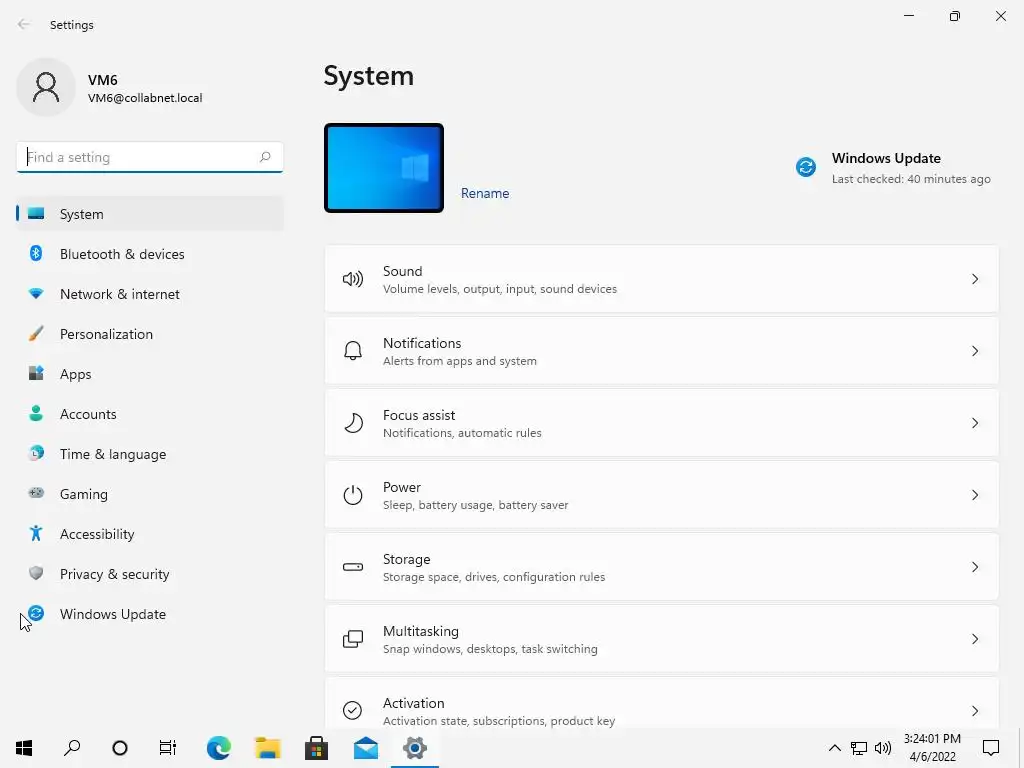Expand the Storage row chevron

pos(974,567)
